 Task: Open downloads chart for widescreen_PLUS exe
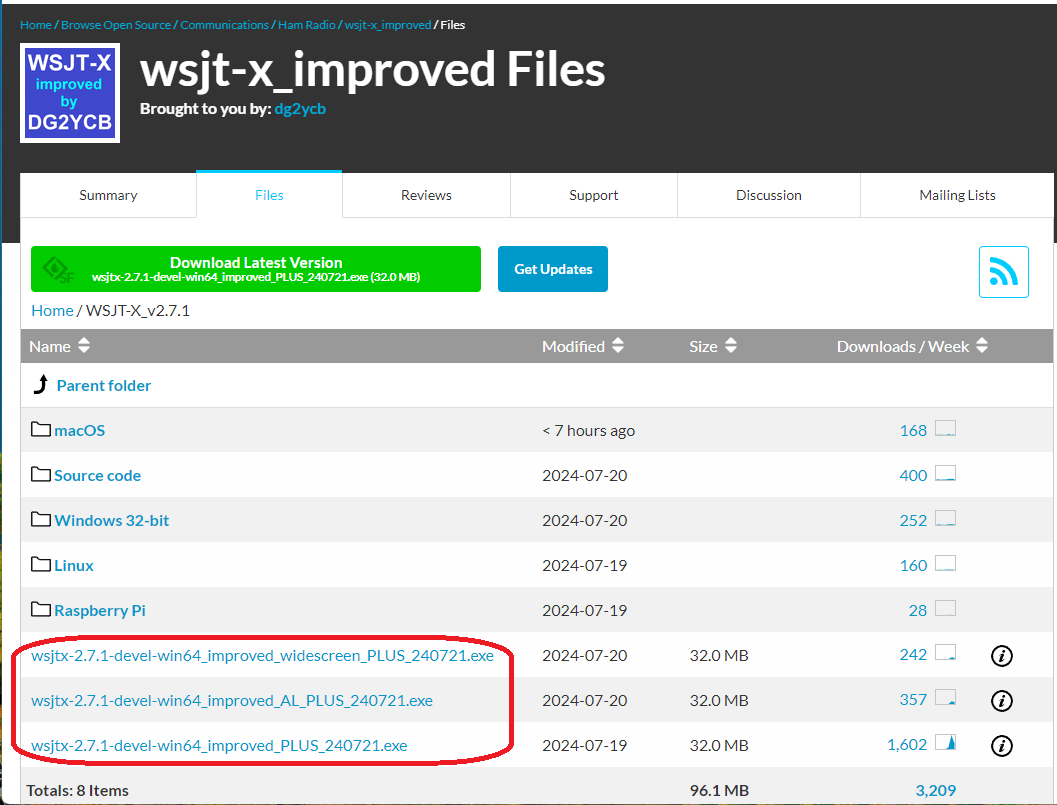pos(945,653)
